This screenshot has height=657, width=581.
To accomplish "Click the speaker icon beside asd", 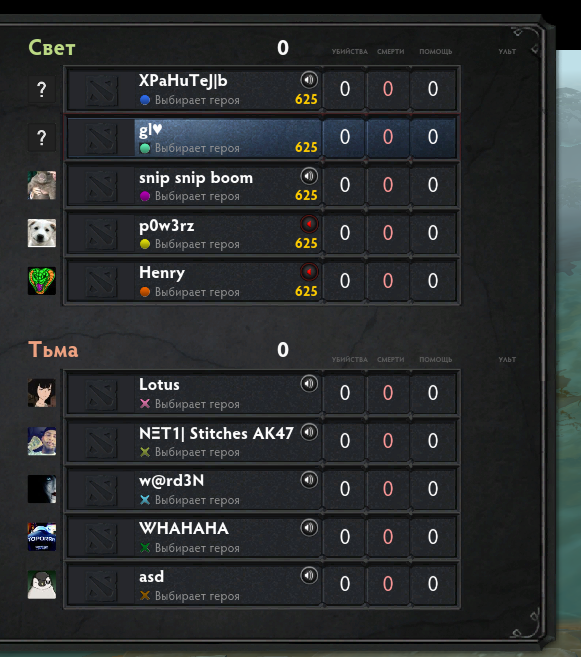I will [x=309, y=575].
